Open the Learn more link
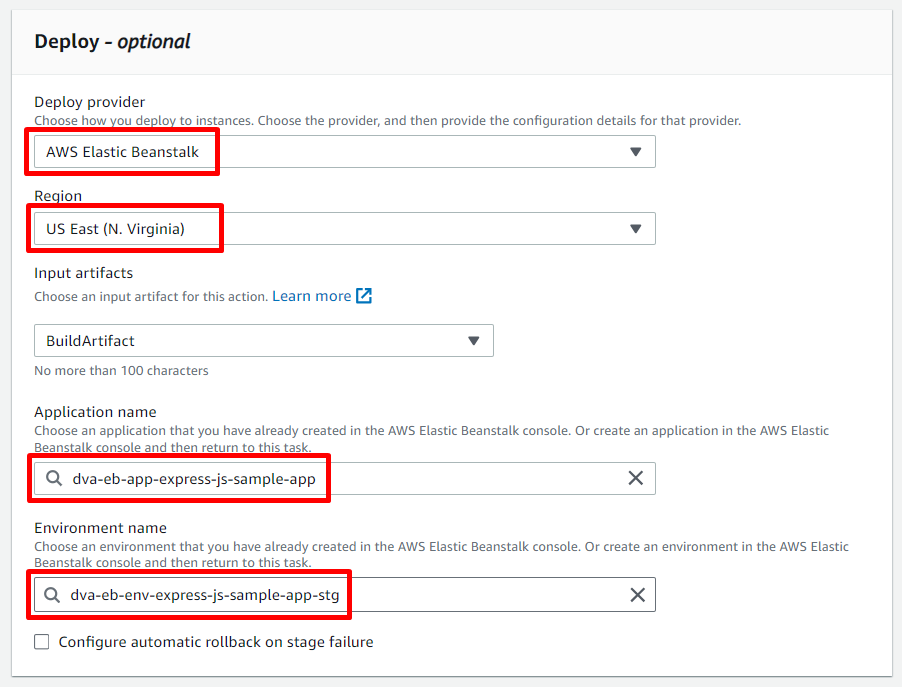 point(311,296)
